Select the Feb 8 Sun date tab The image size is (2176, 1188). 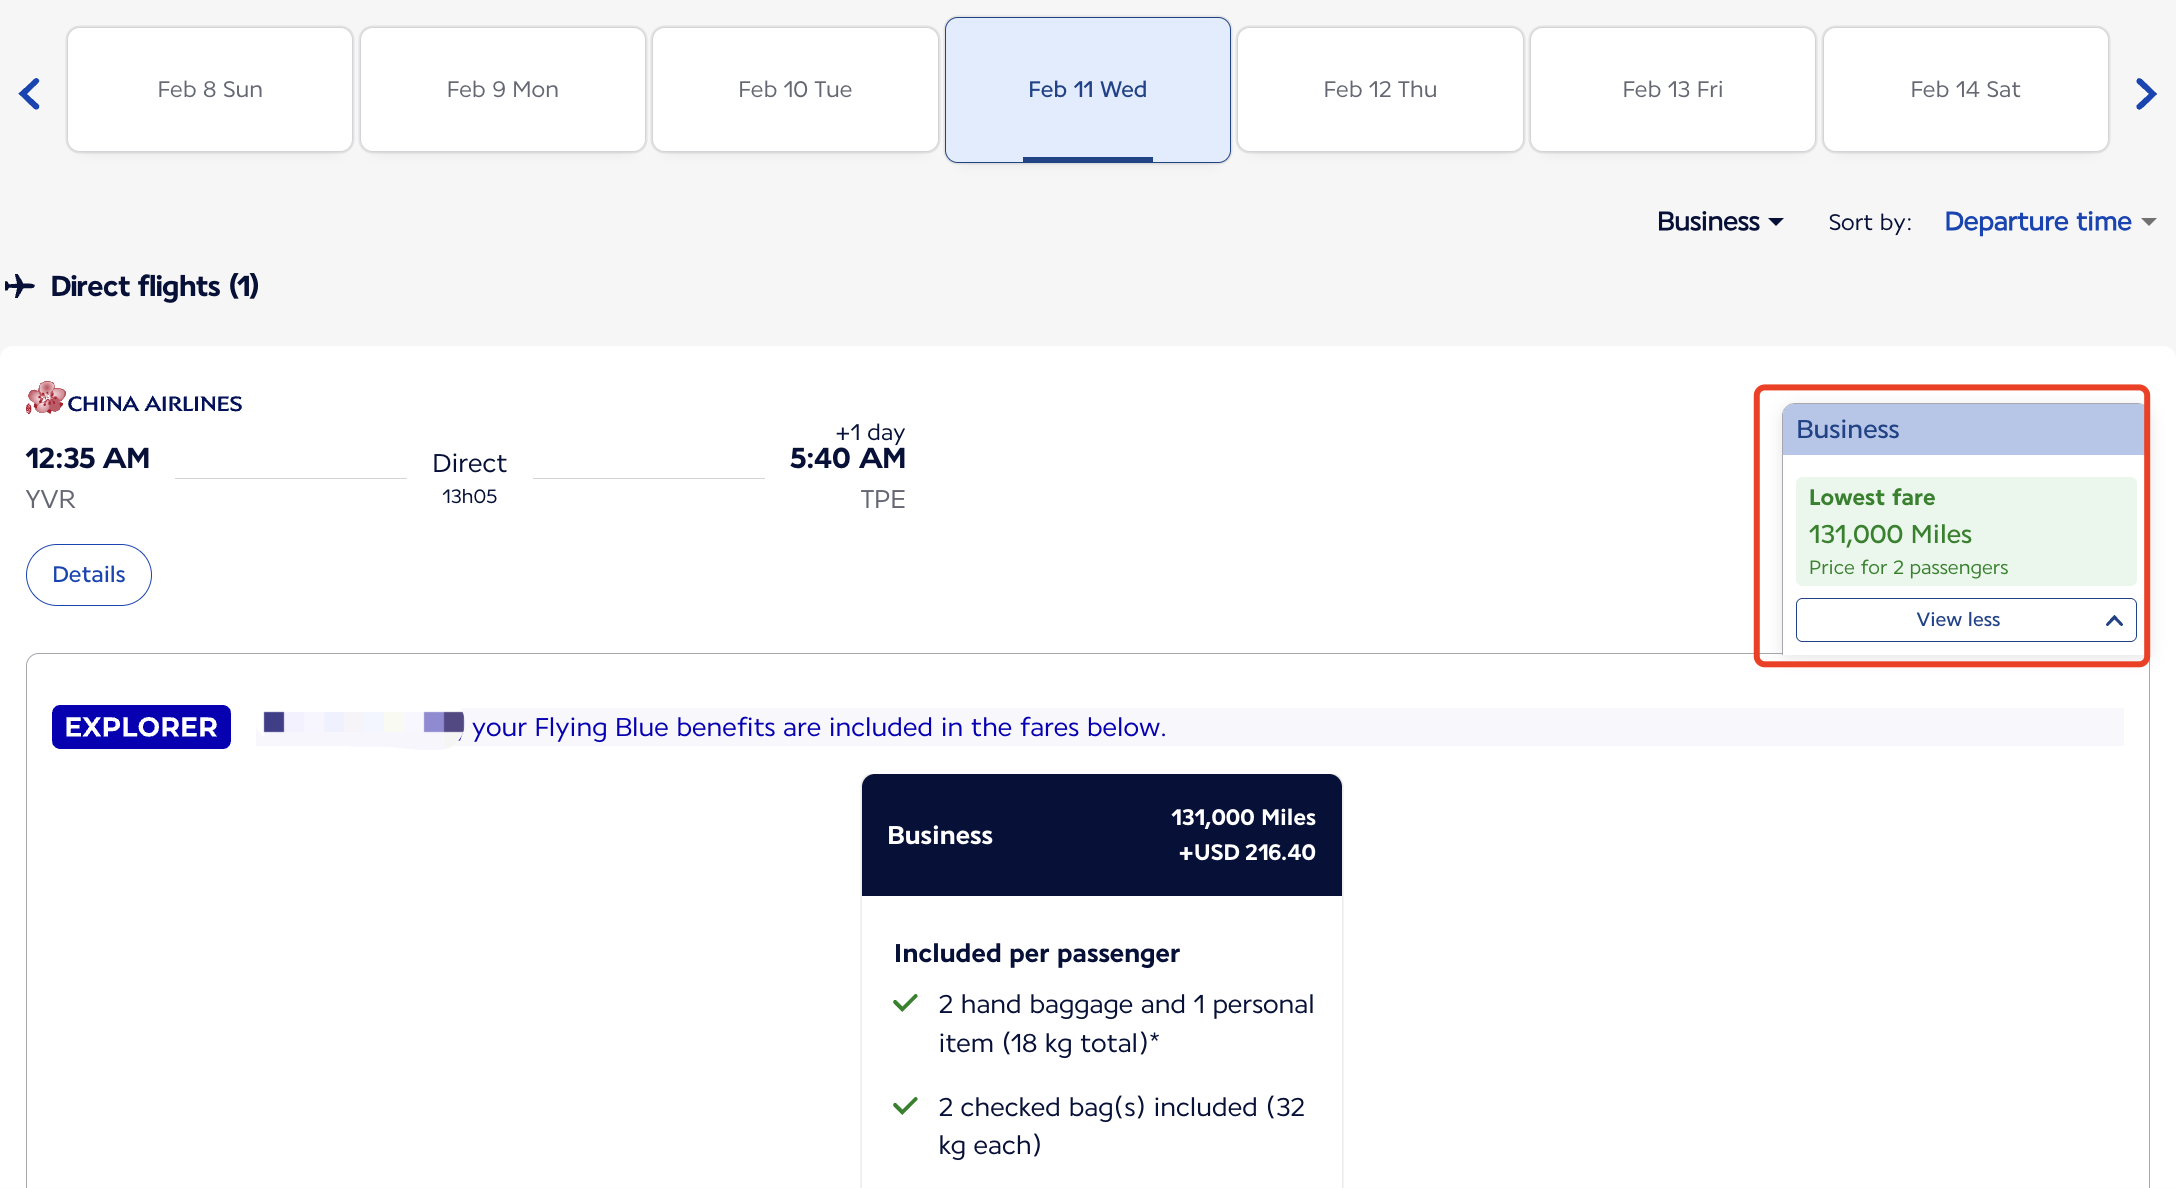210,90
